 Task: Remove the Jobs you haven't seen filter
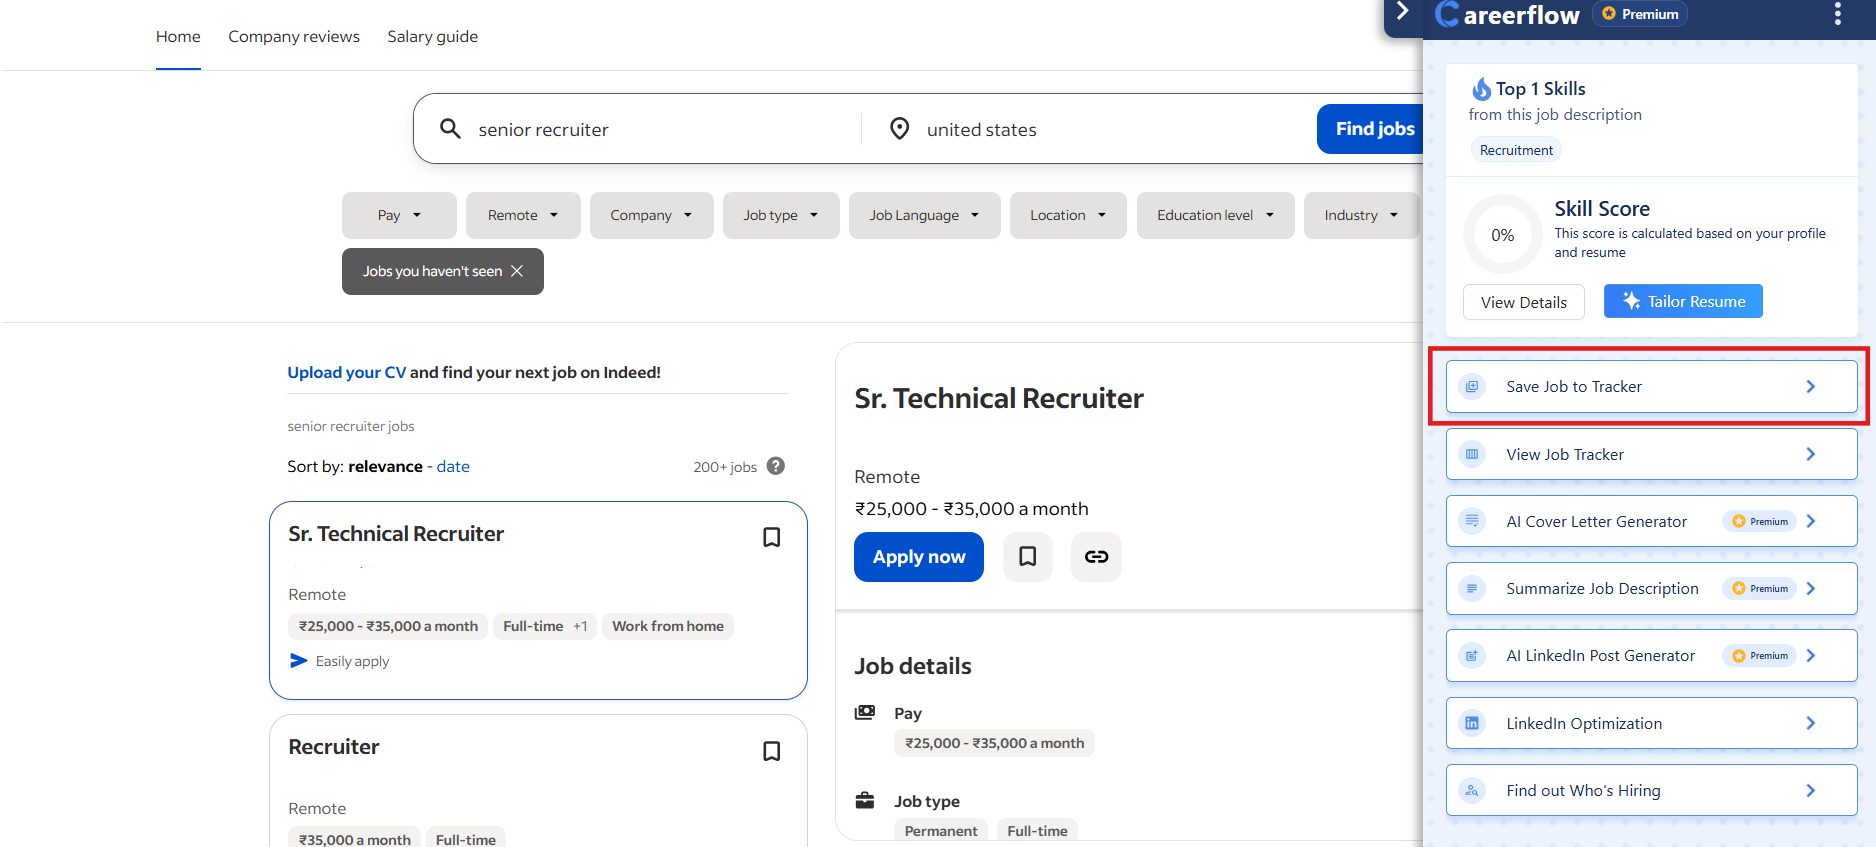517,271
